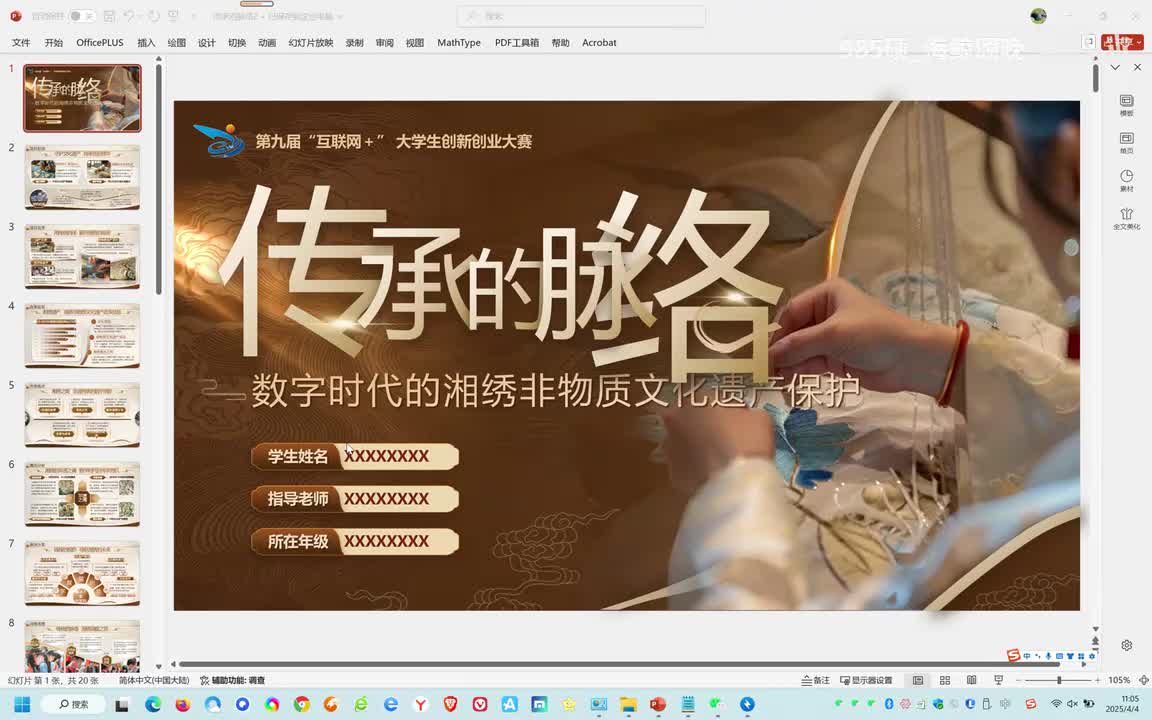Open the 单页 single page panel icon
1152x720 pixels.
(1126, 143)
